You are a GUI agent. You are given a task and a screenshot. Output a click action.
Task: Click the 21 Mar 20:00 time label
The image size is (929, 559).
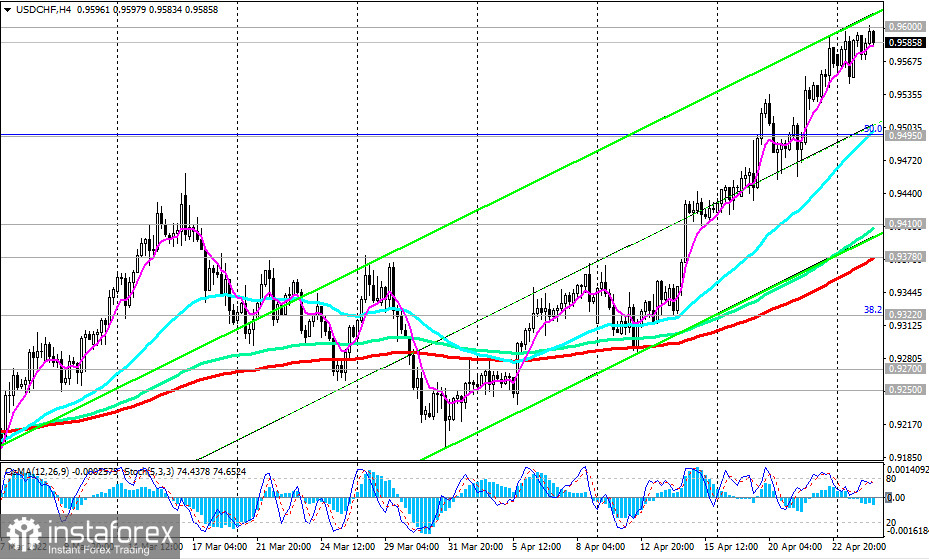[x=284, y=546]
